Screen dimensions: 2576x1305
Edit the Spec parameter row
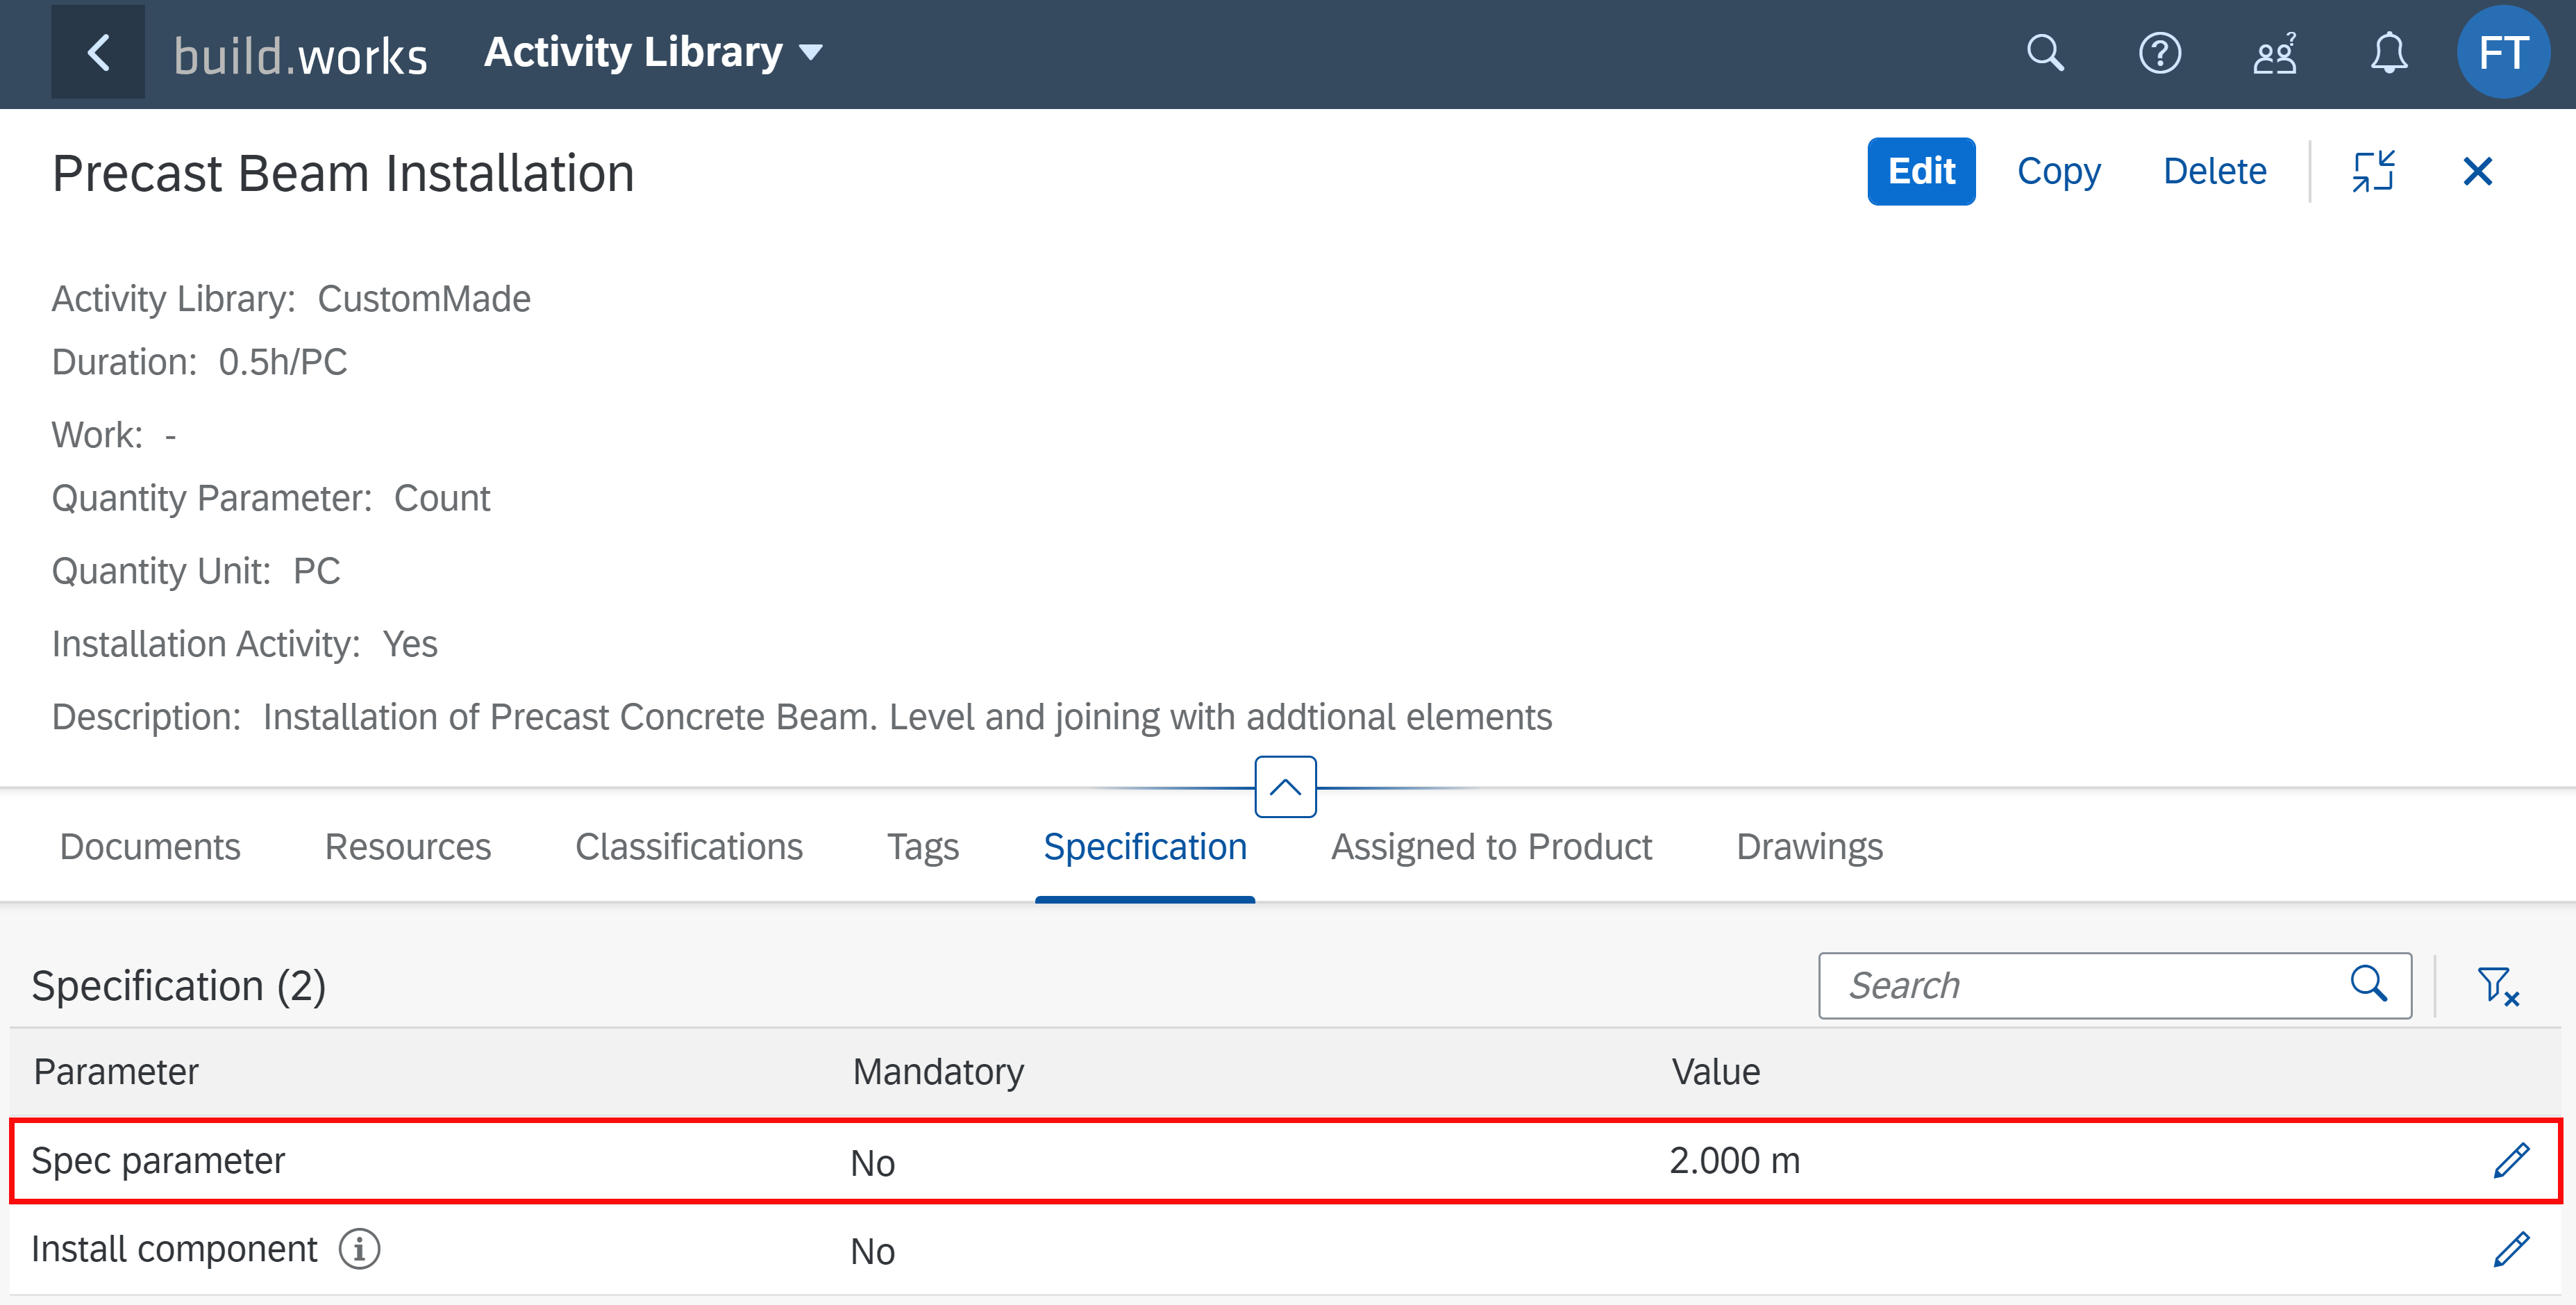point(2511,1161)
